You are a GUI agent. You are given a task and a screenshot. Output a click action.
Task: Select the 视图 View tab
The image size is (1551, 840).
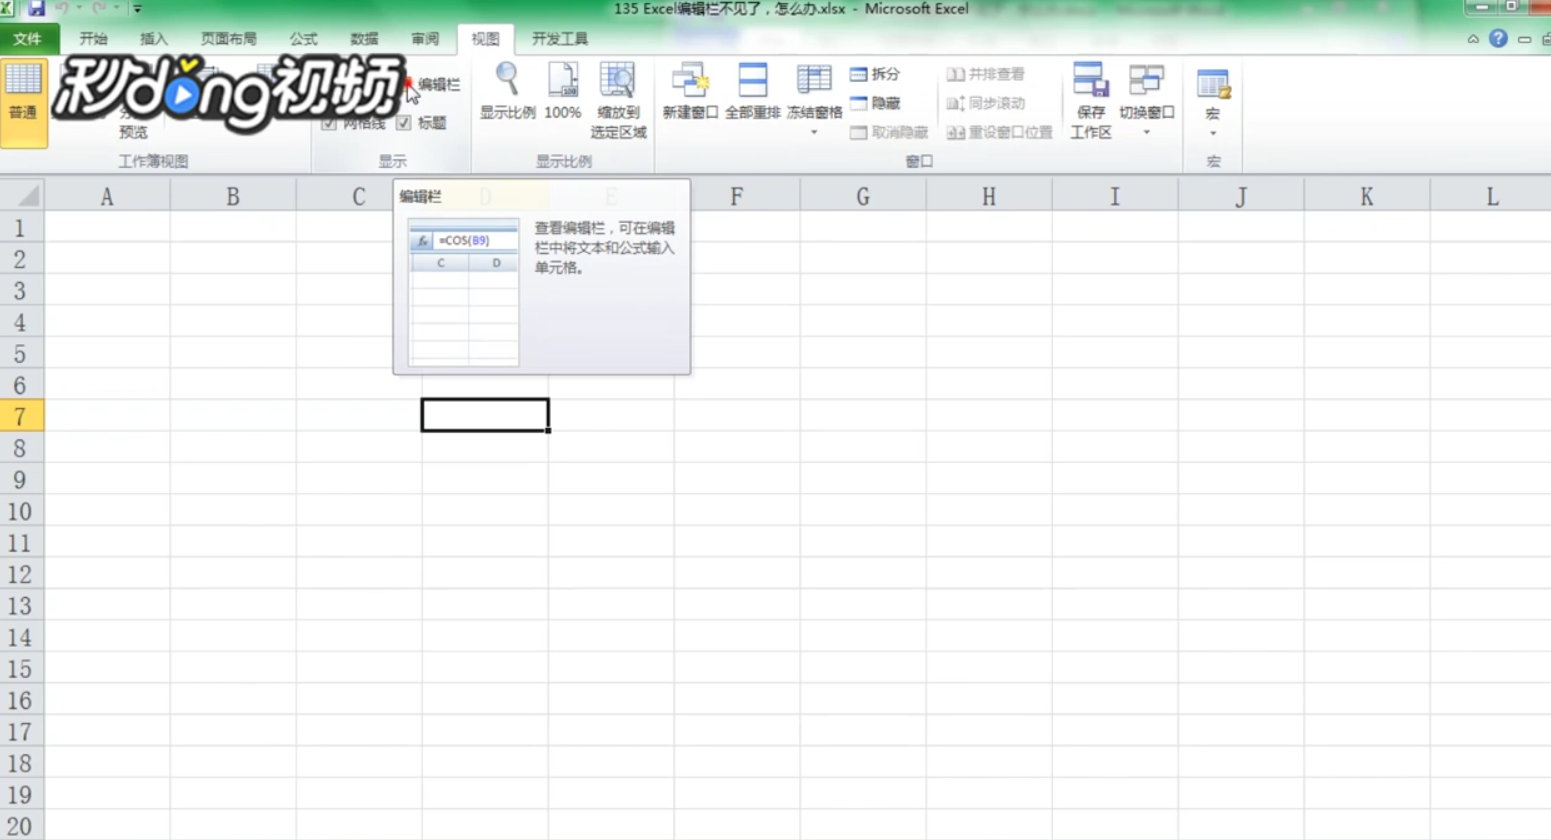click(x=485, y=39)
